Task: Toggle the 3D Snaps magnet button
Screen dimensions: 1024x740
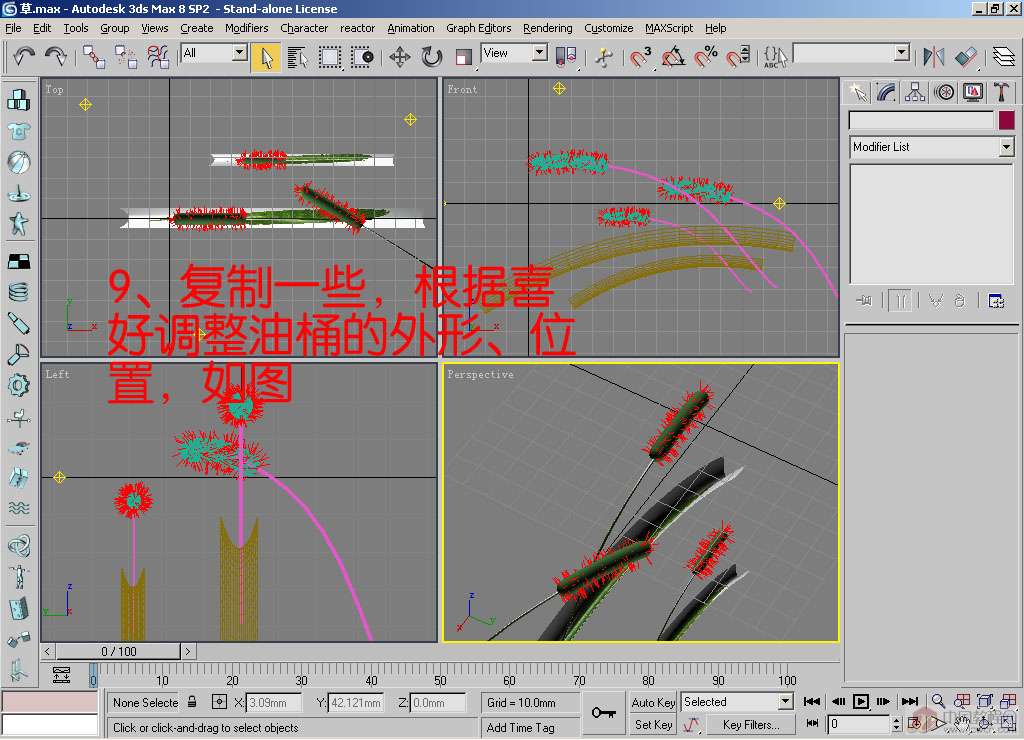Action: (x=641, y=57)
